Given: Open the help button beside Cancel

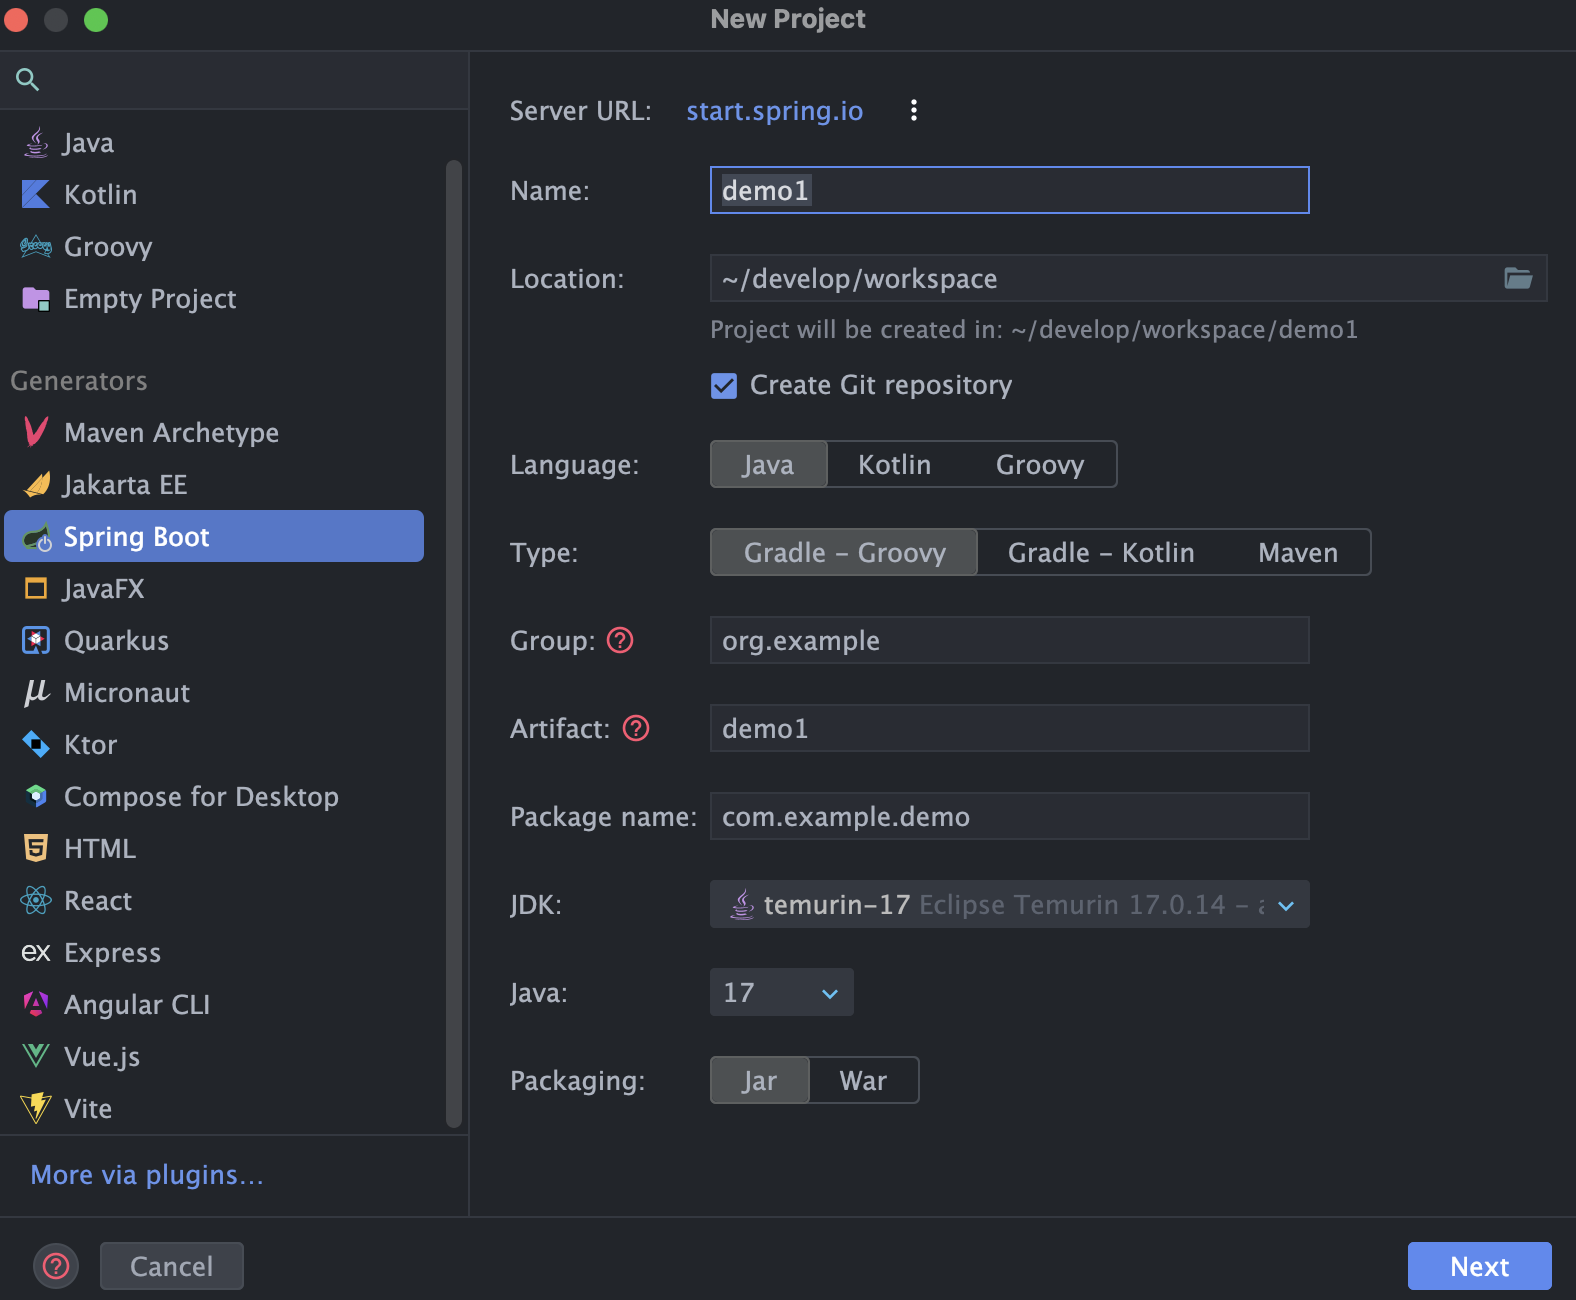Looking at the screenshot, I should point(56,1266).
